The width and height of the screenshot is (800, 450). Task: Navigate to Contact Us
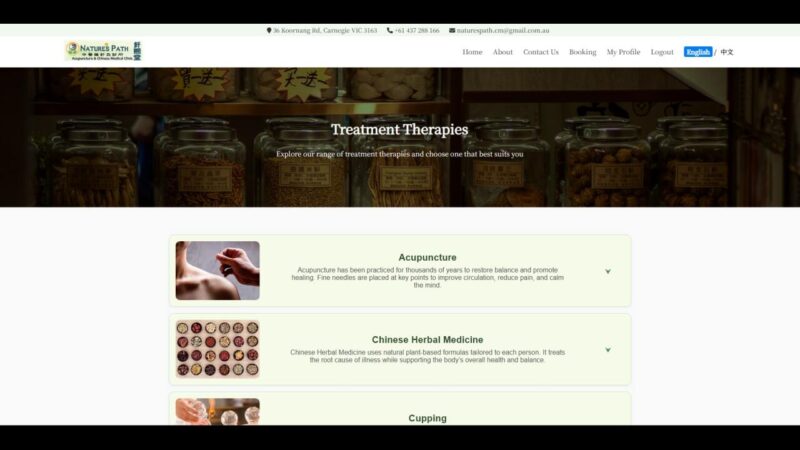click(541, 52)
